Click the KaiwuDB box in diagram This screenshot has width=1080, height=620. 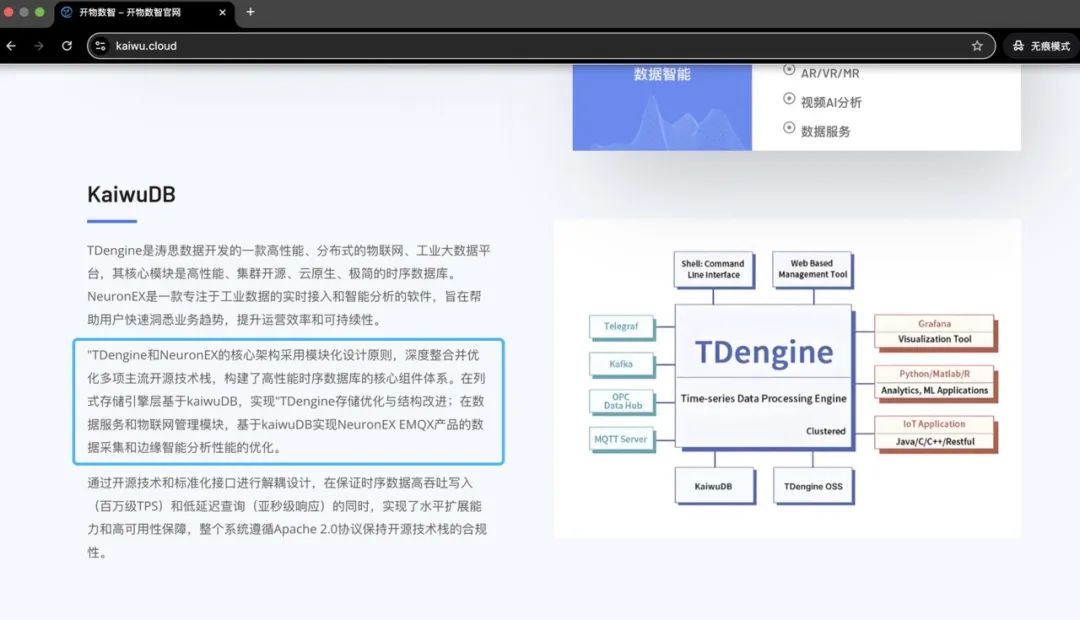point(714,486)
